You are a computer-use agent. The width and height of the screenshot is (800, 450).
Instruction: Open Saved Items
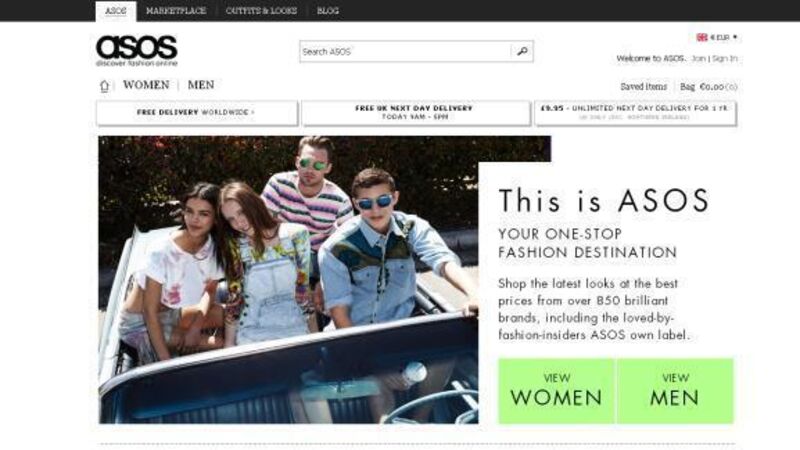[643, 87]
